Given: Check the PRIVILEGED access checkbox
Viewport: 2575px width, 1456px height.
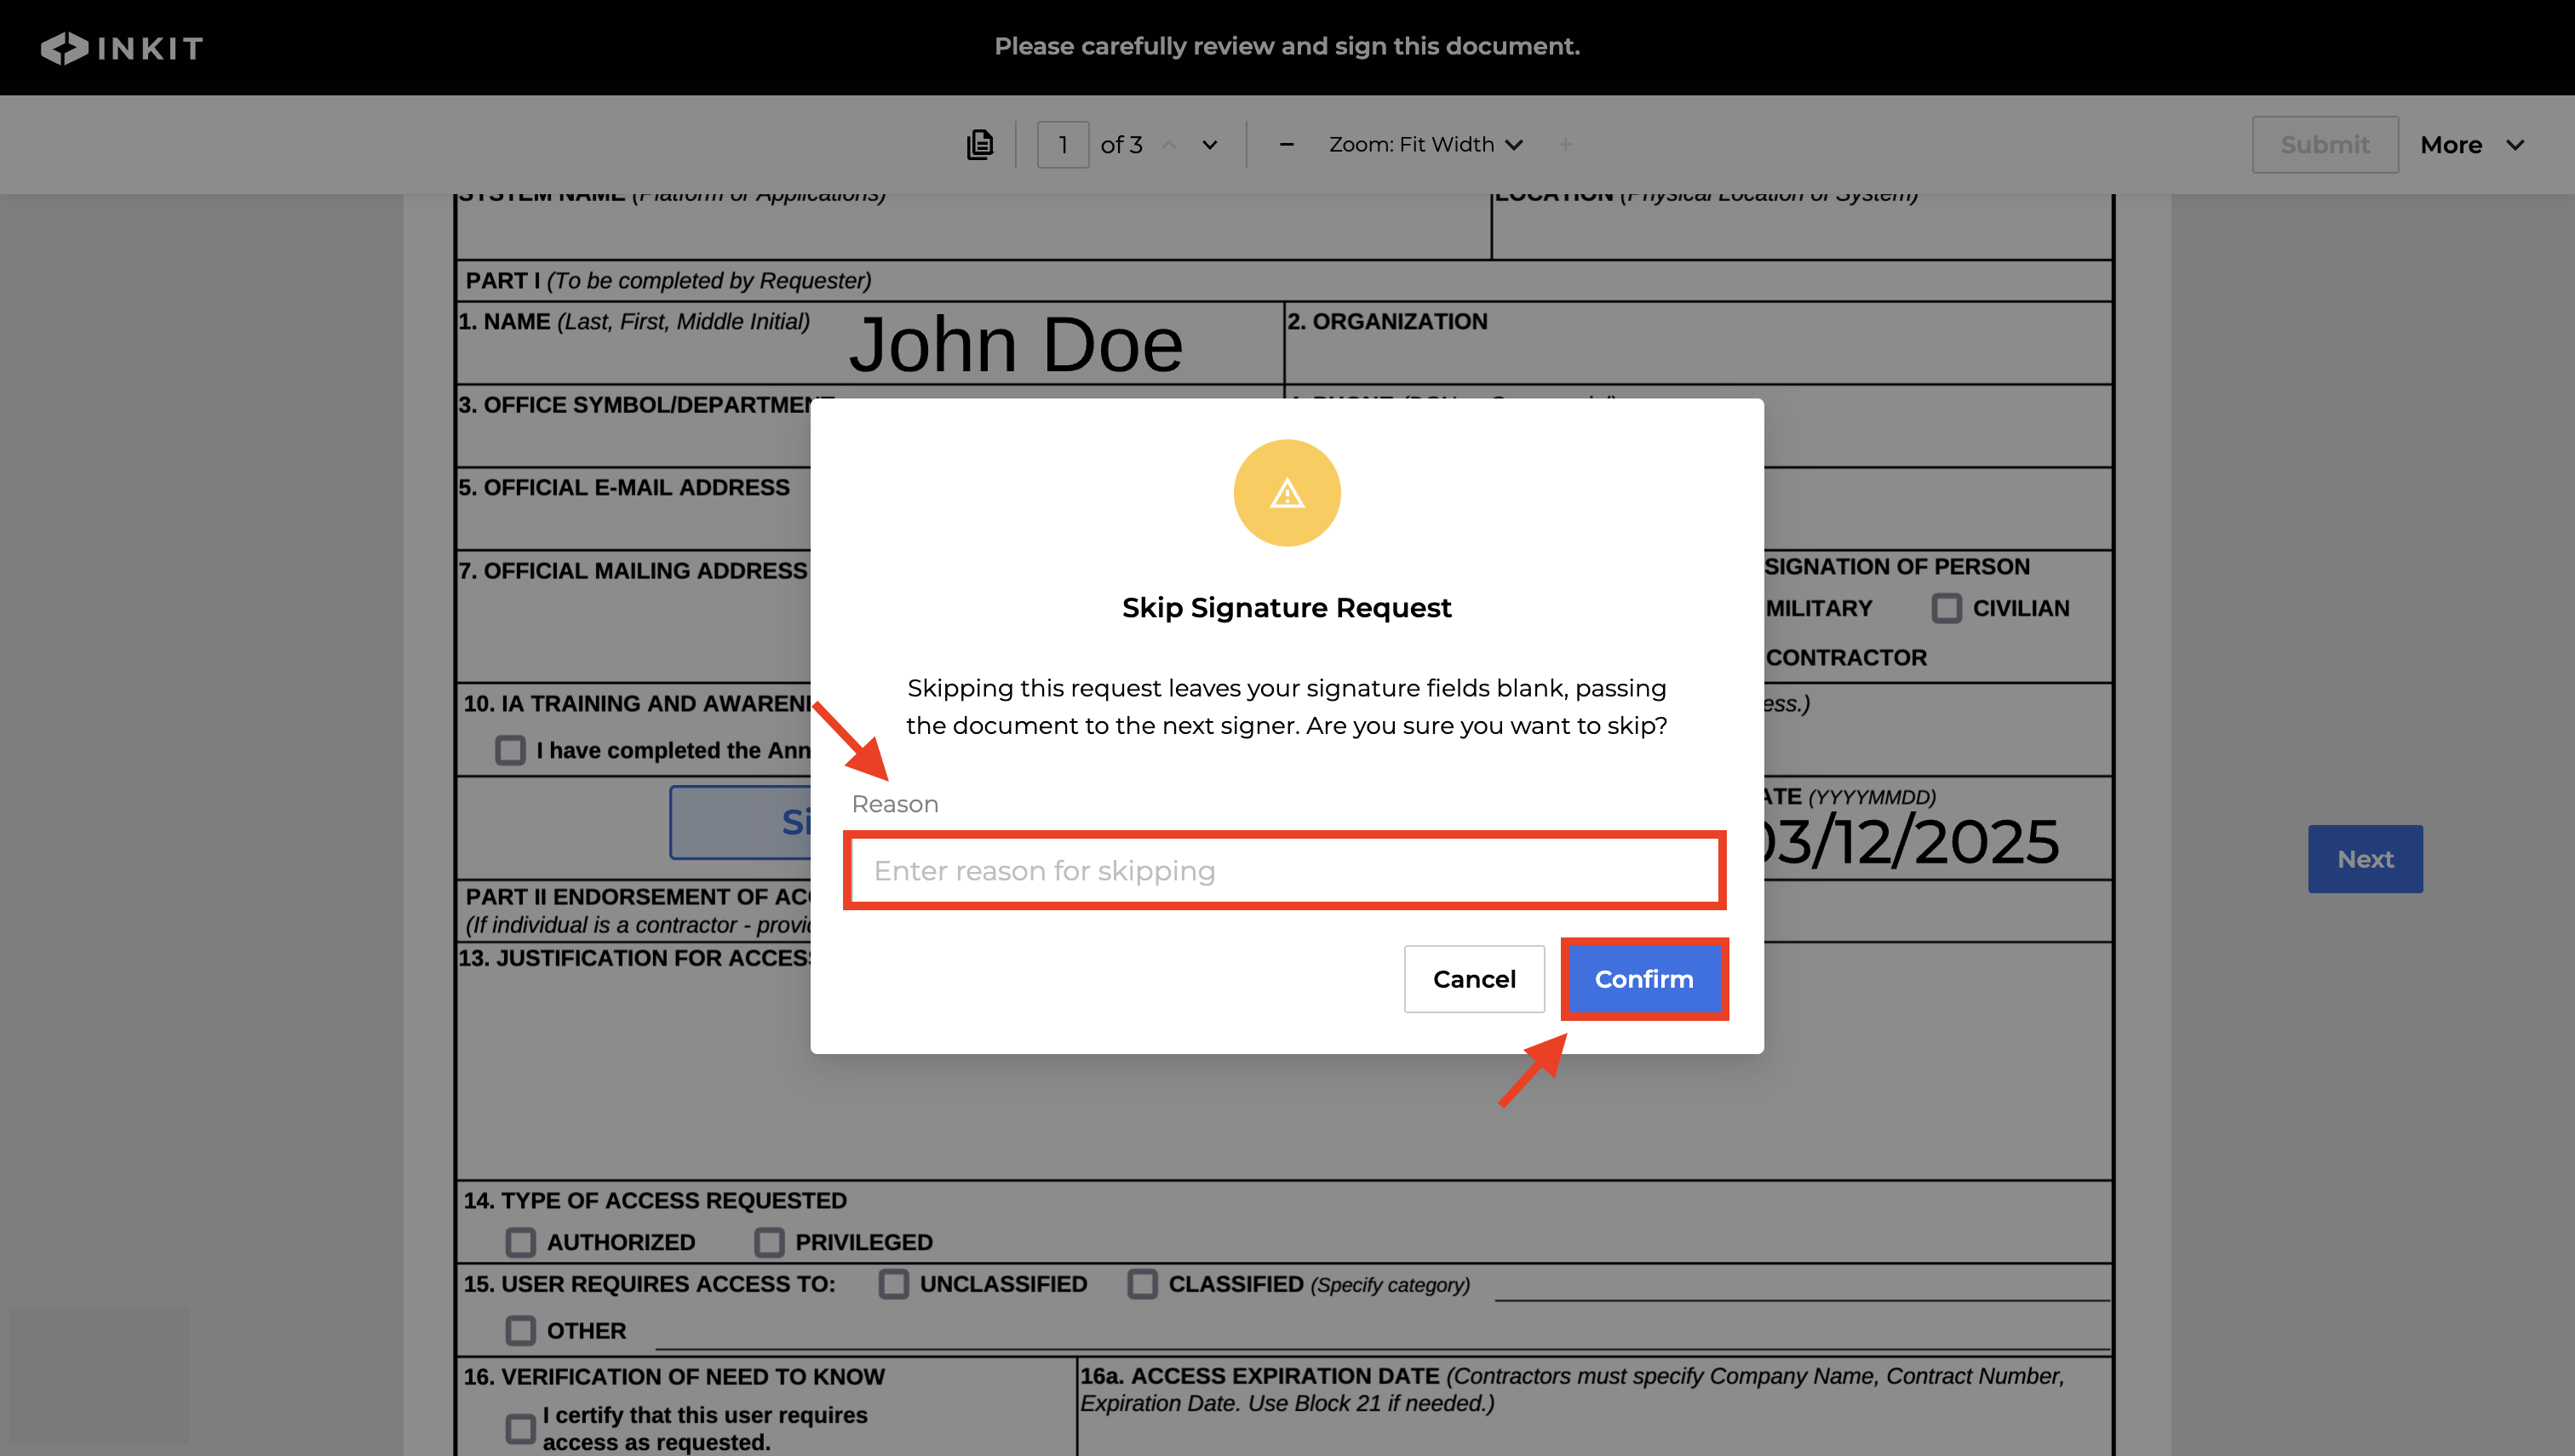Looking at the screenshot, I should point(769,1242).
